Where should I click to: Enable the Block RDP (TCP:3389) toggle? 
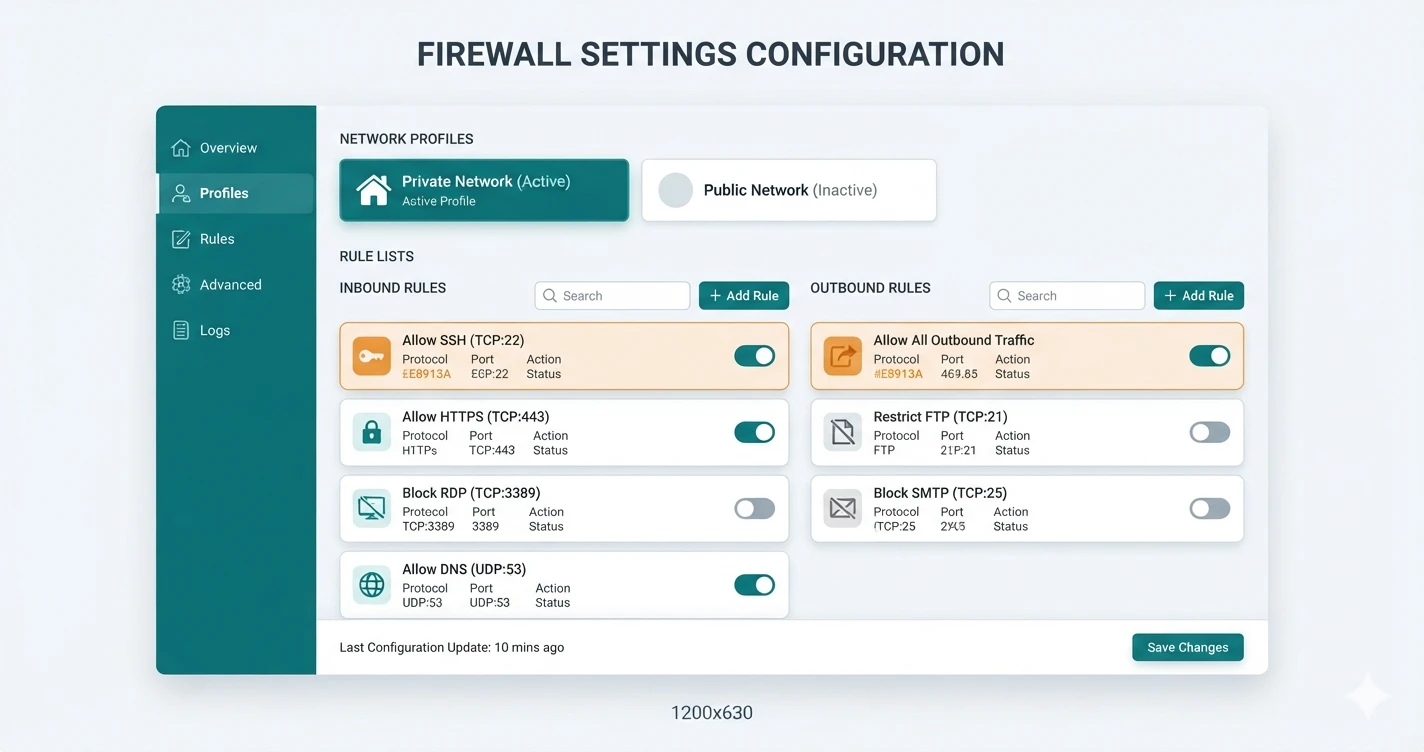tap(755, 508)
